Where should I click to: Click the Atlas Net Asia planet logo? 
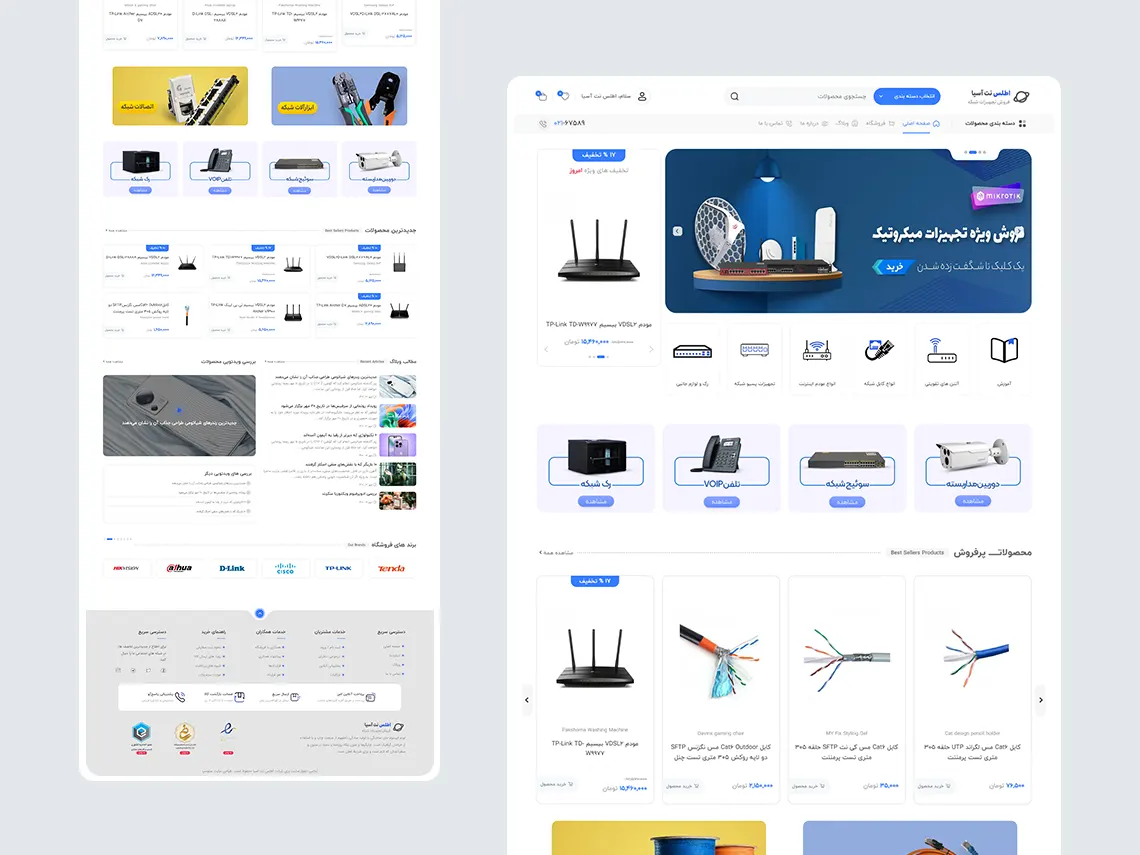(x=1021, y=96)
